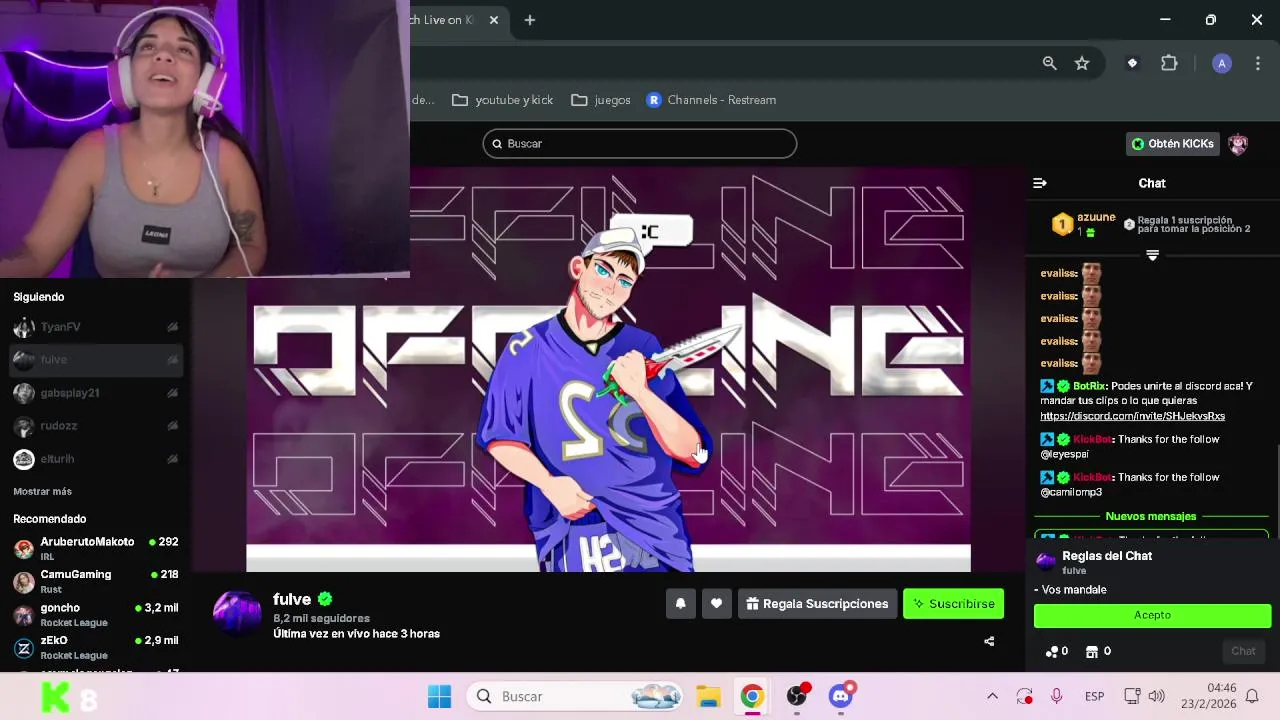
Task: Accept chat rules with the Acepto button
Action: 1152,615
